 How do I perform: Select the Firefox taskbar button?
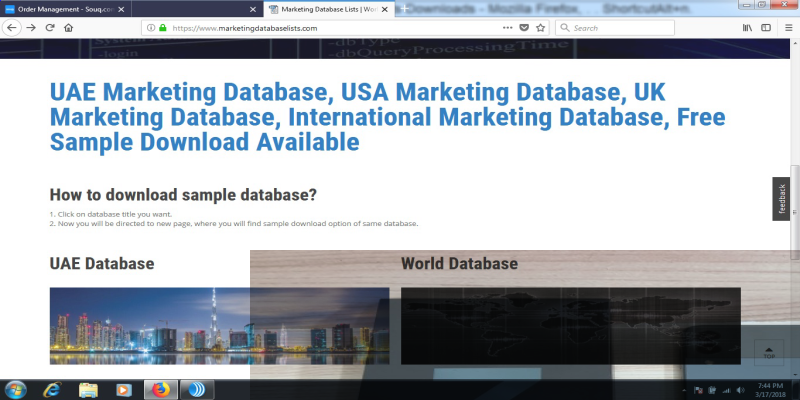[160, 390]
